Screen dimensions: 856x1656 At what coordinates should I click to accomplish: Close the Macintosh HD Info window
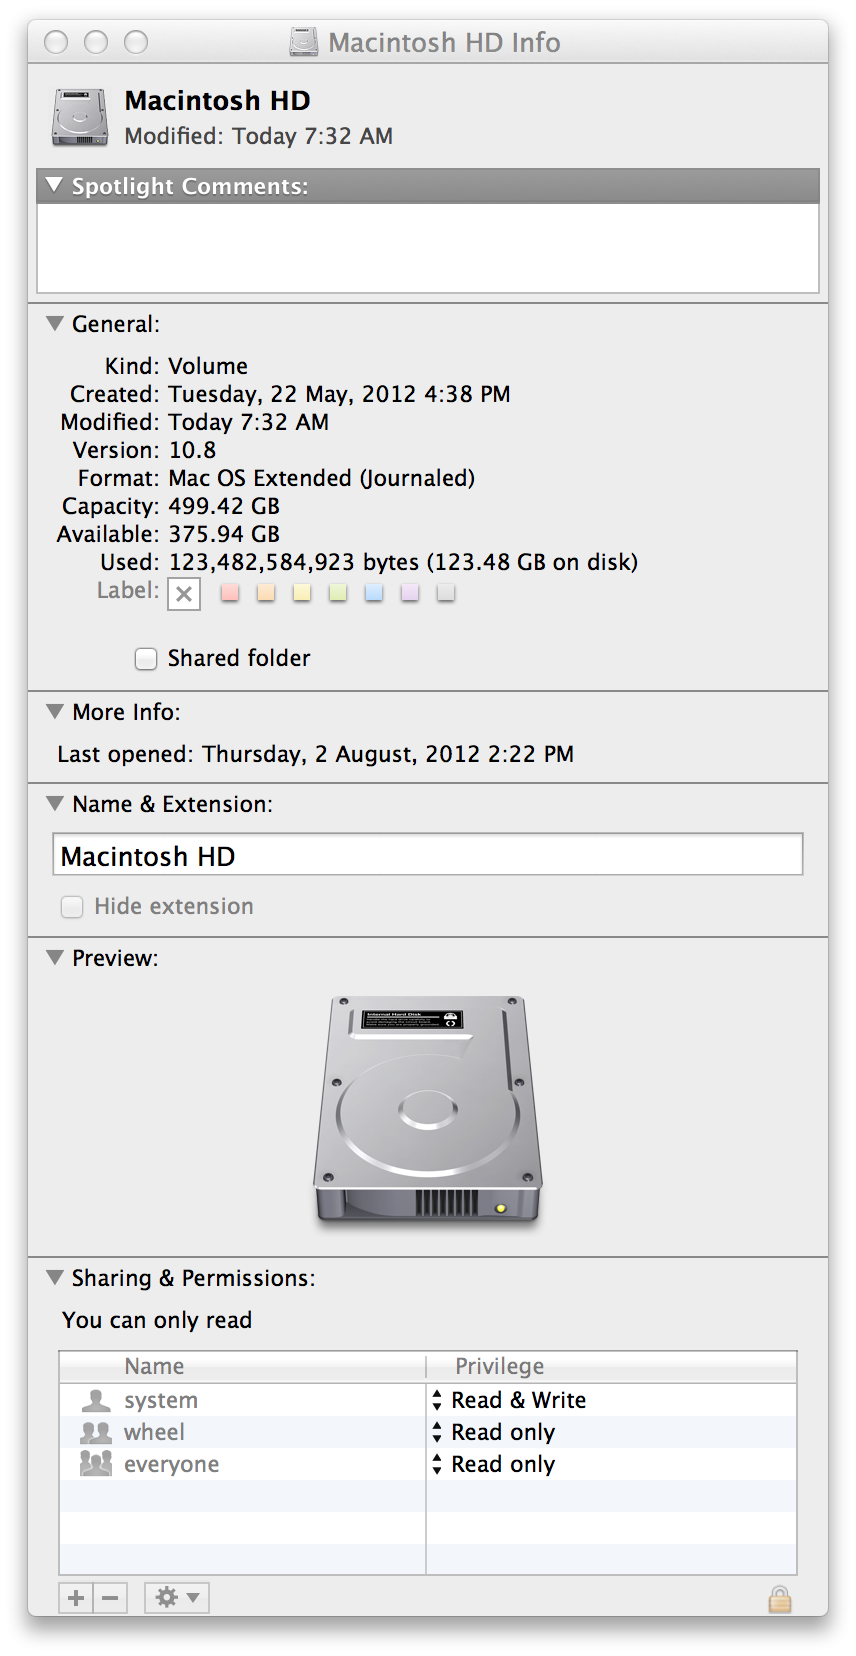pos(57,42)
